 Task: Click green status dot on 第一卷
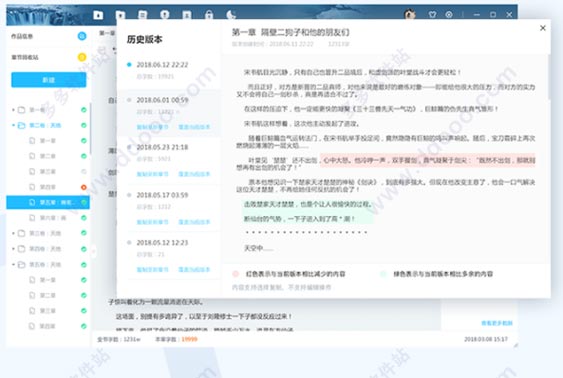pos(84,110)
